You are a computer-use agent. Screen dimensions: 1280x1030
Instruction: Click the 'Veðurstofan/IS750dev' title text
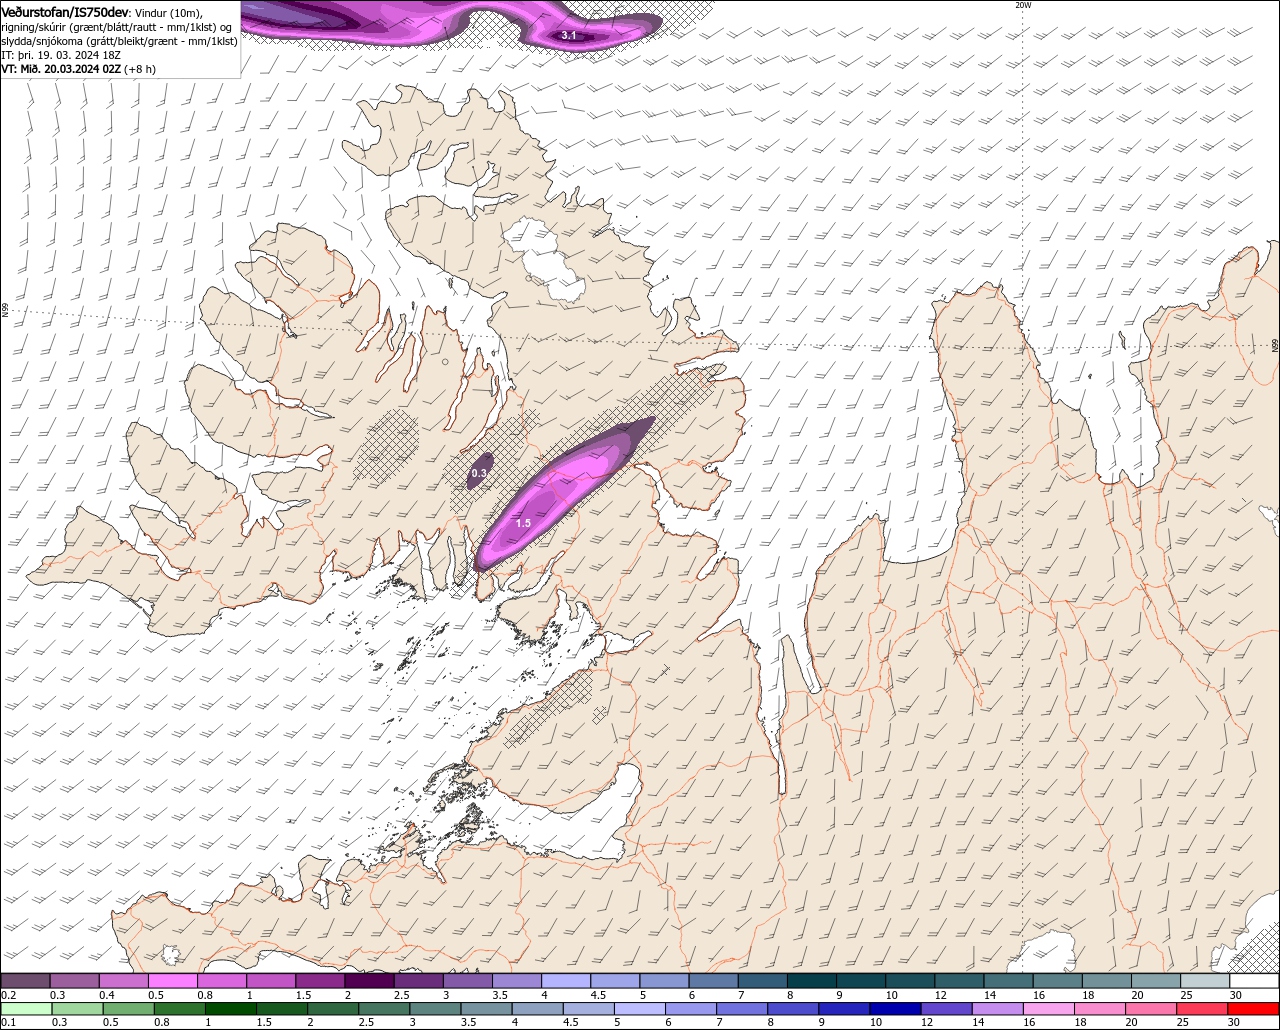tap(65, 11)
